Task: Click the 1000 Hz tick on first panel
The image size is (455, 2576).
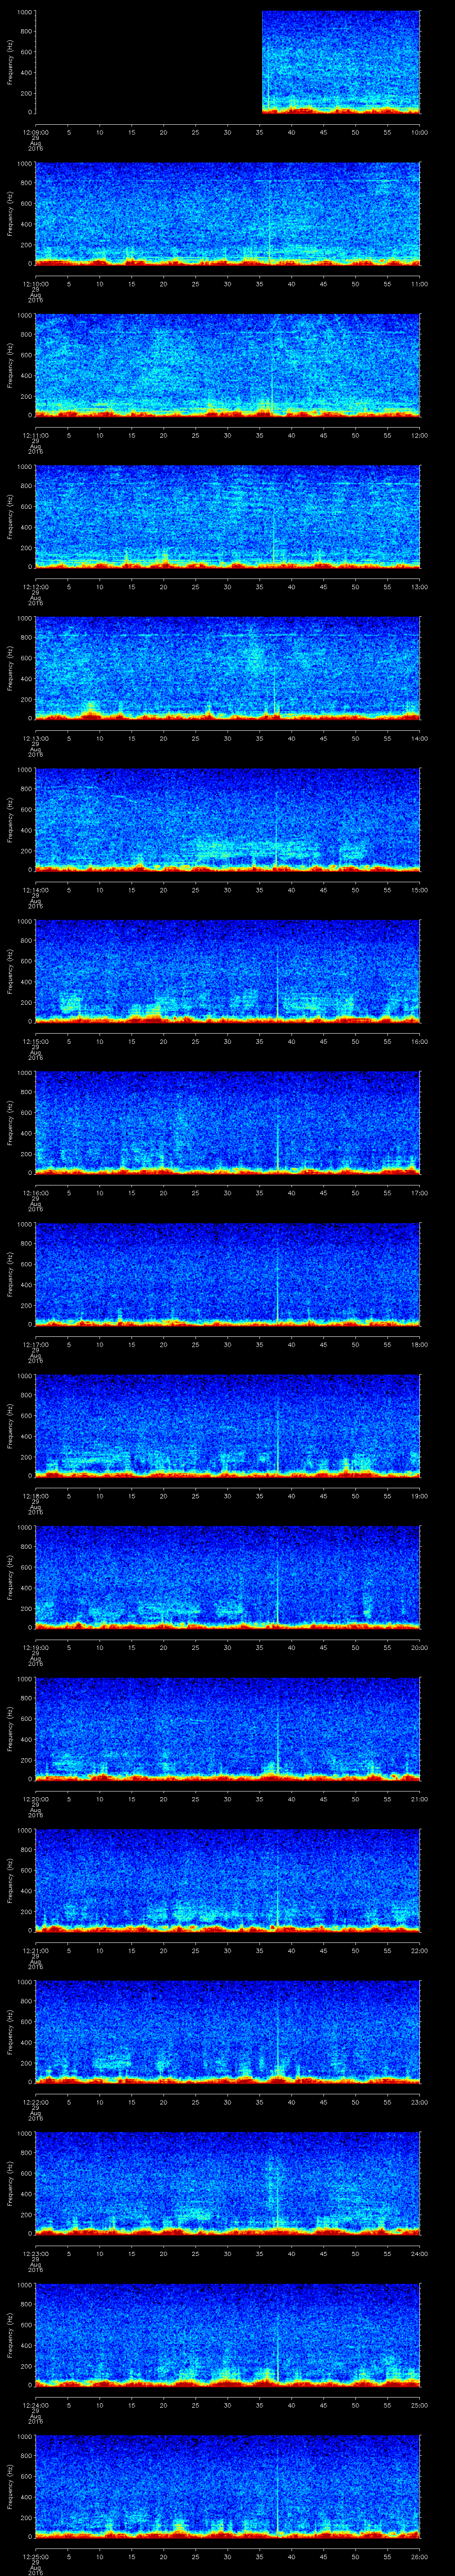Action: [22, 12]
